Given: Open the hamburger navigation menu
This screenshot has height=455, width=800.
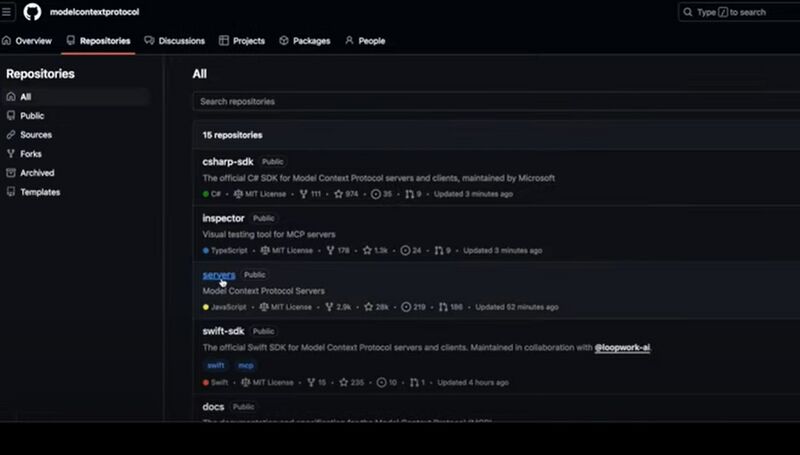Looking at the screenshot, I should coord(7,12).
